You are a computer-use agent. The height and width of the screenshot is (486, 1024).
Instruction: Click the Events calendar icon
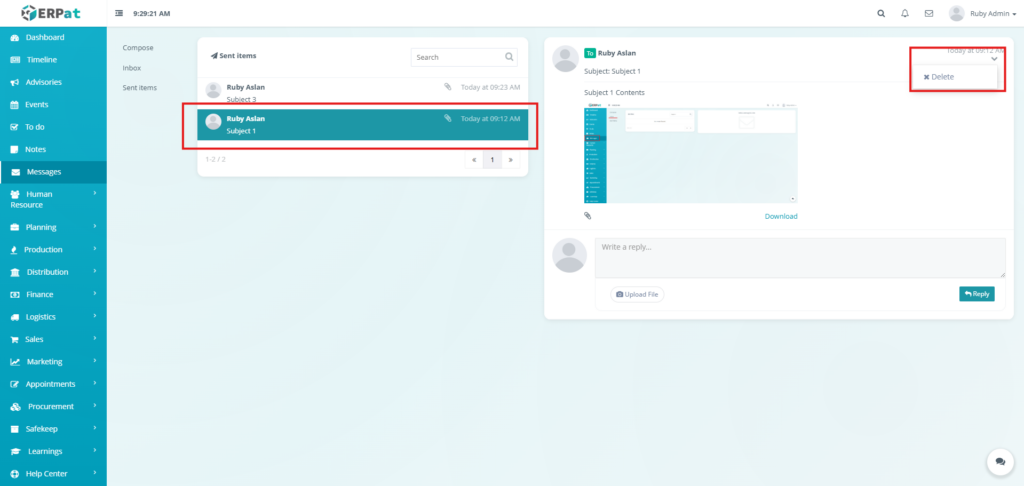[15, 105]
